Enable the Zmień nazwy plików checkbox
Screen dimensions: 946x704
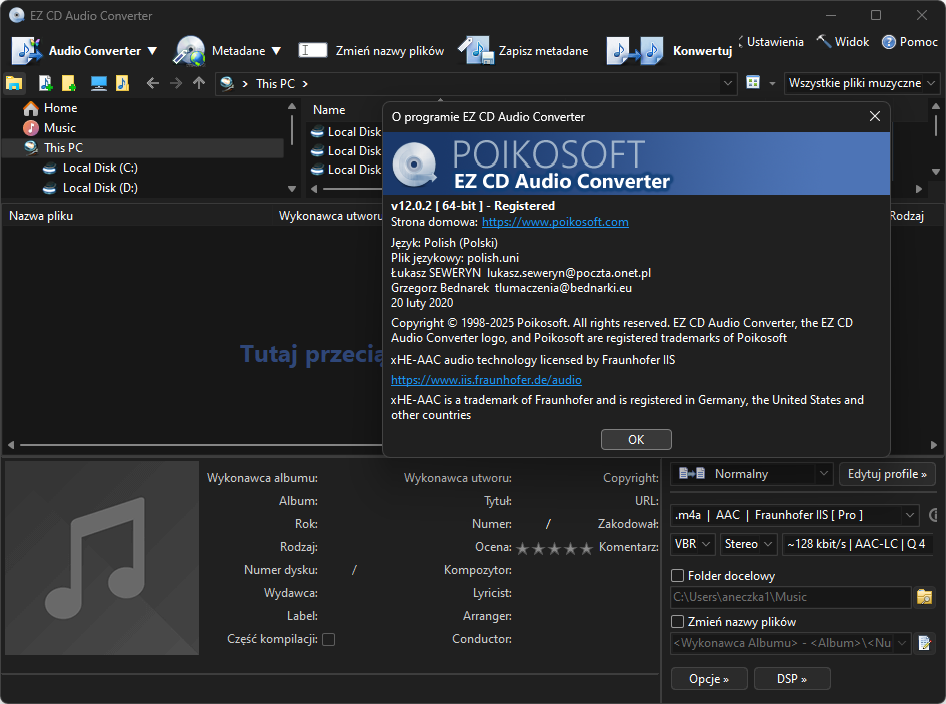[678, 621]
